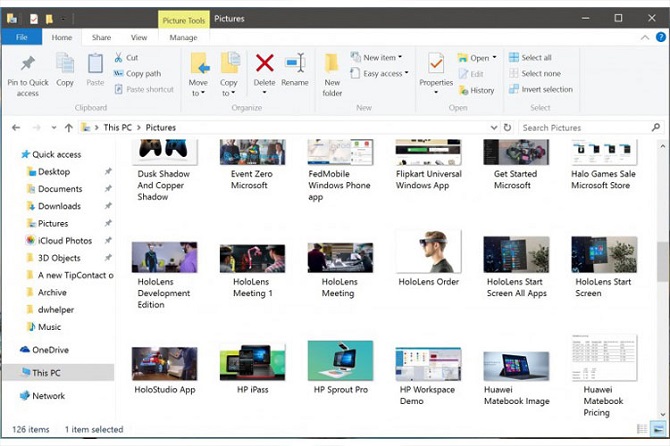
Task: Click the Edit icon in Open group
Action: 463,73
